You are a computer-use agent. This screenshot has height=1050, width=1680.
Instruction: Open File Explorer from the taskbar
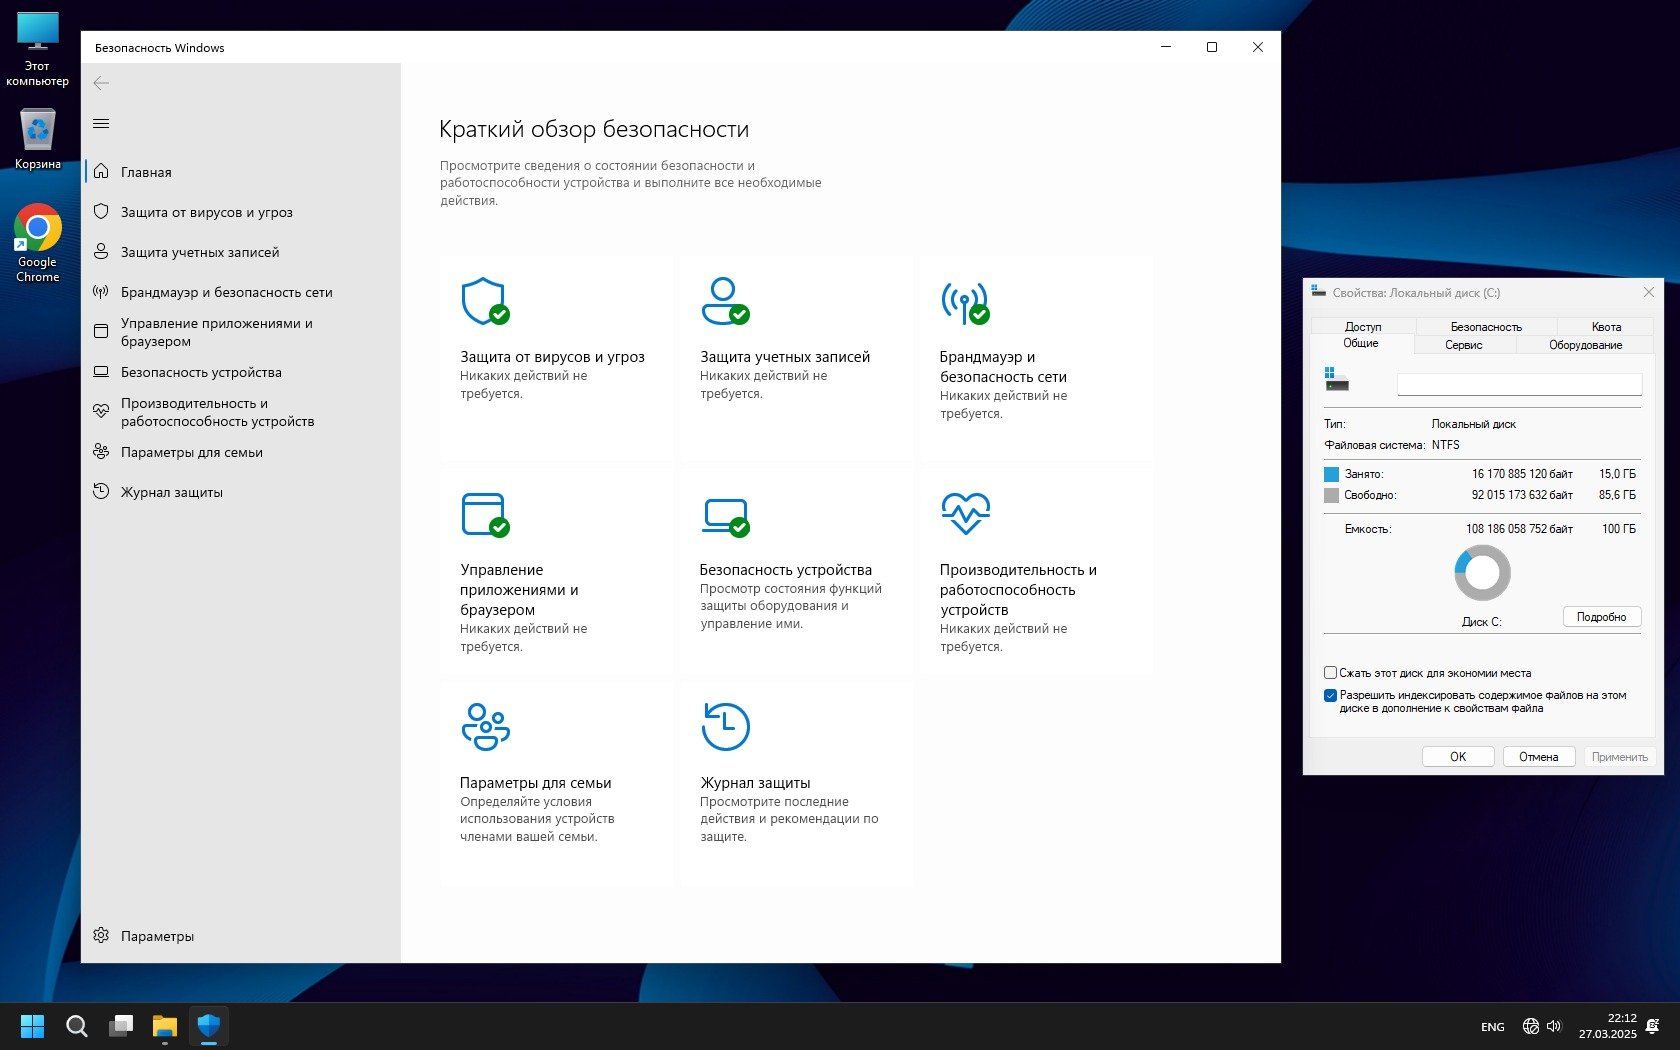pos(164,1026)
